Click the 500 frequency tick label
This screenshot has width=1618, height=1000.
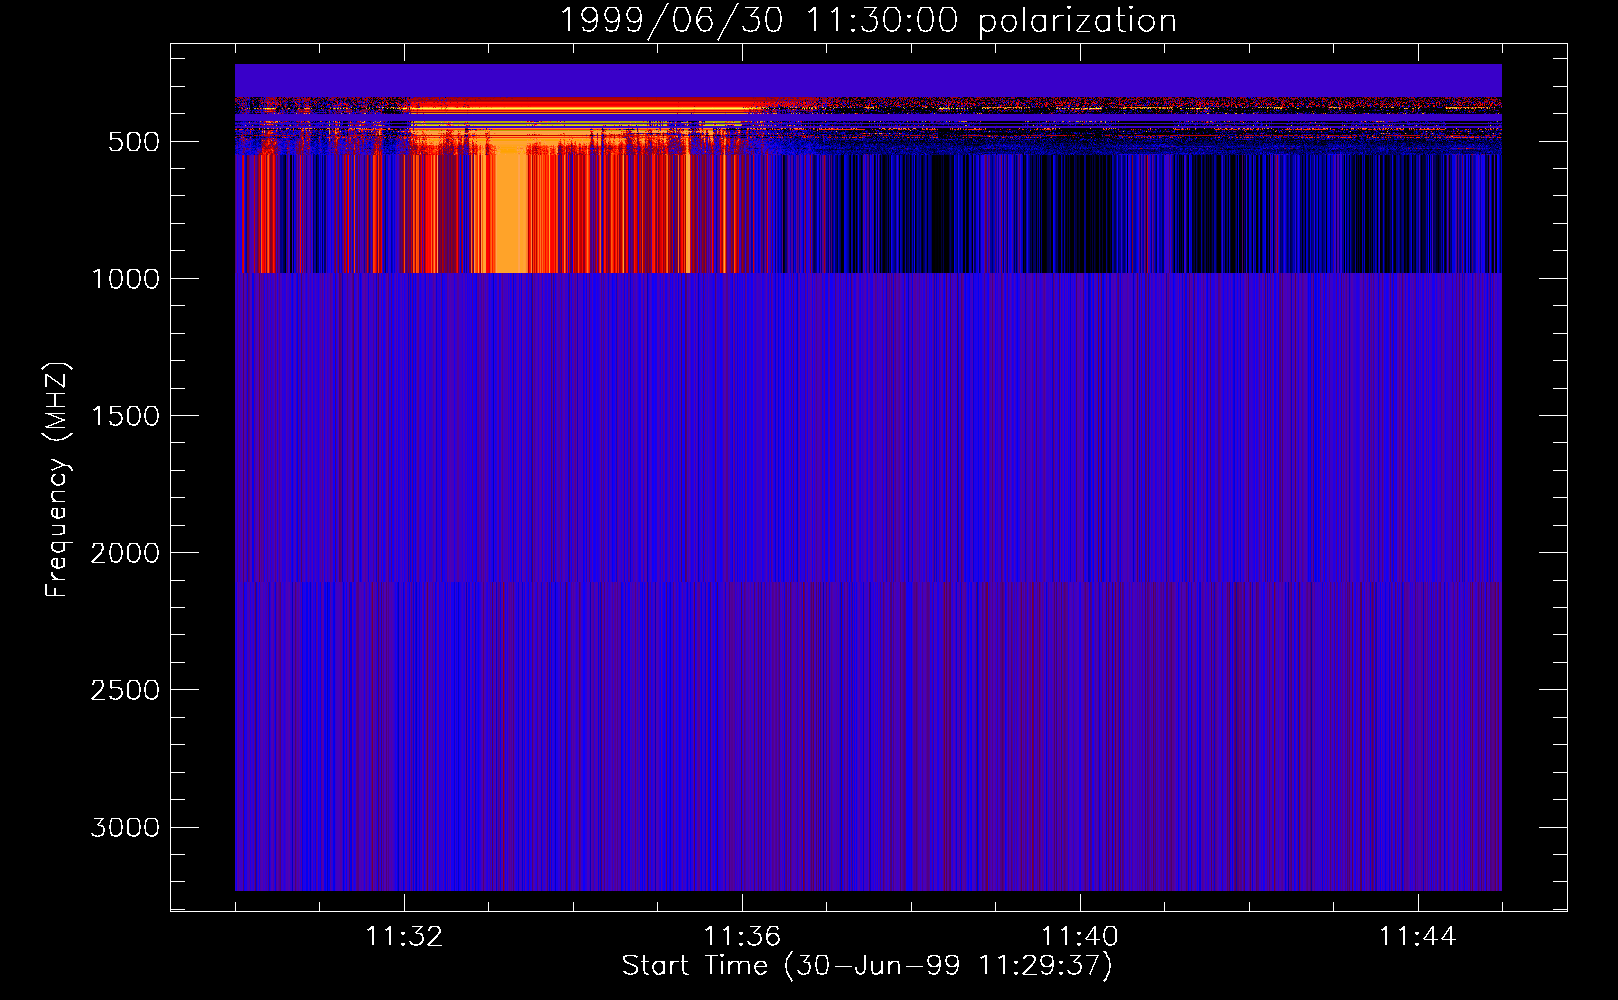coord(134,142)
